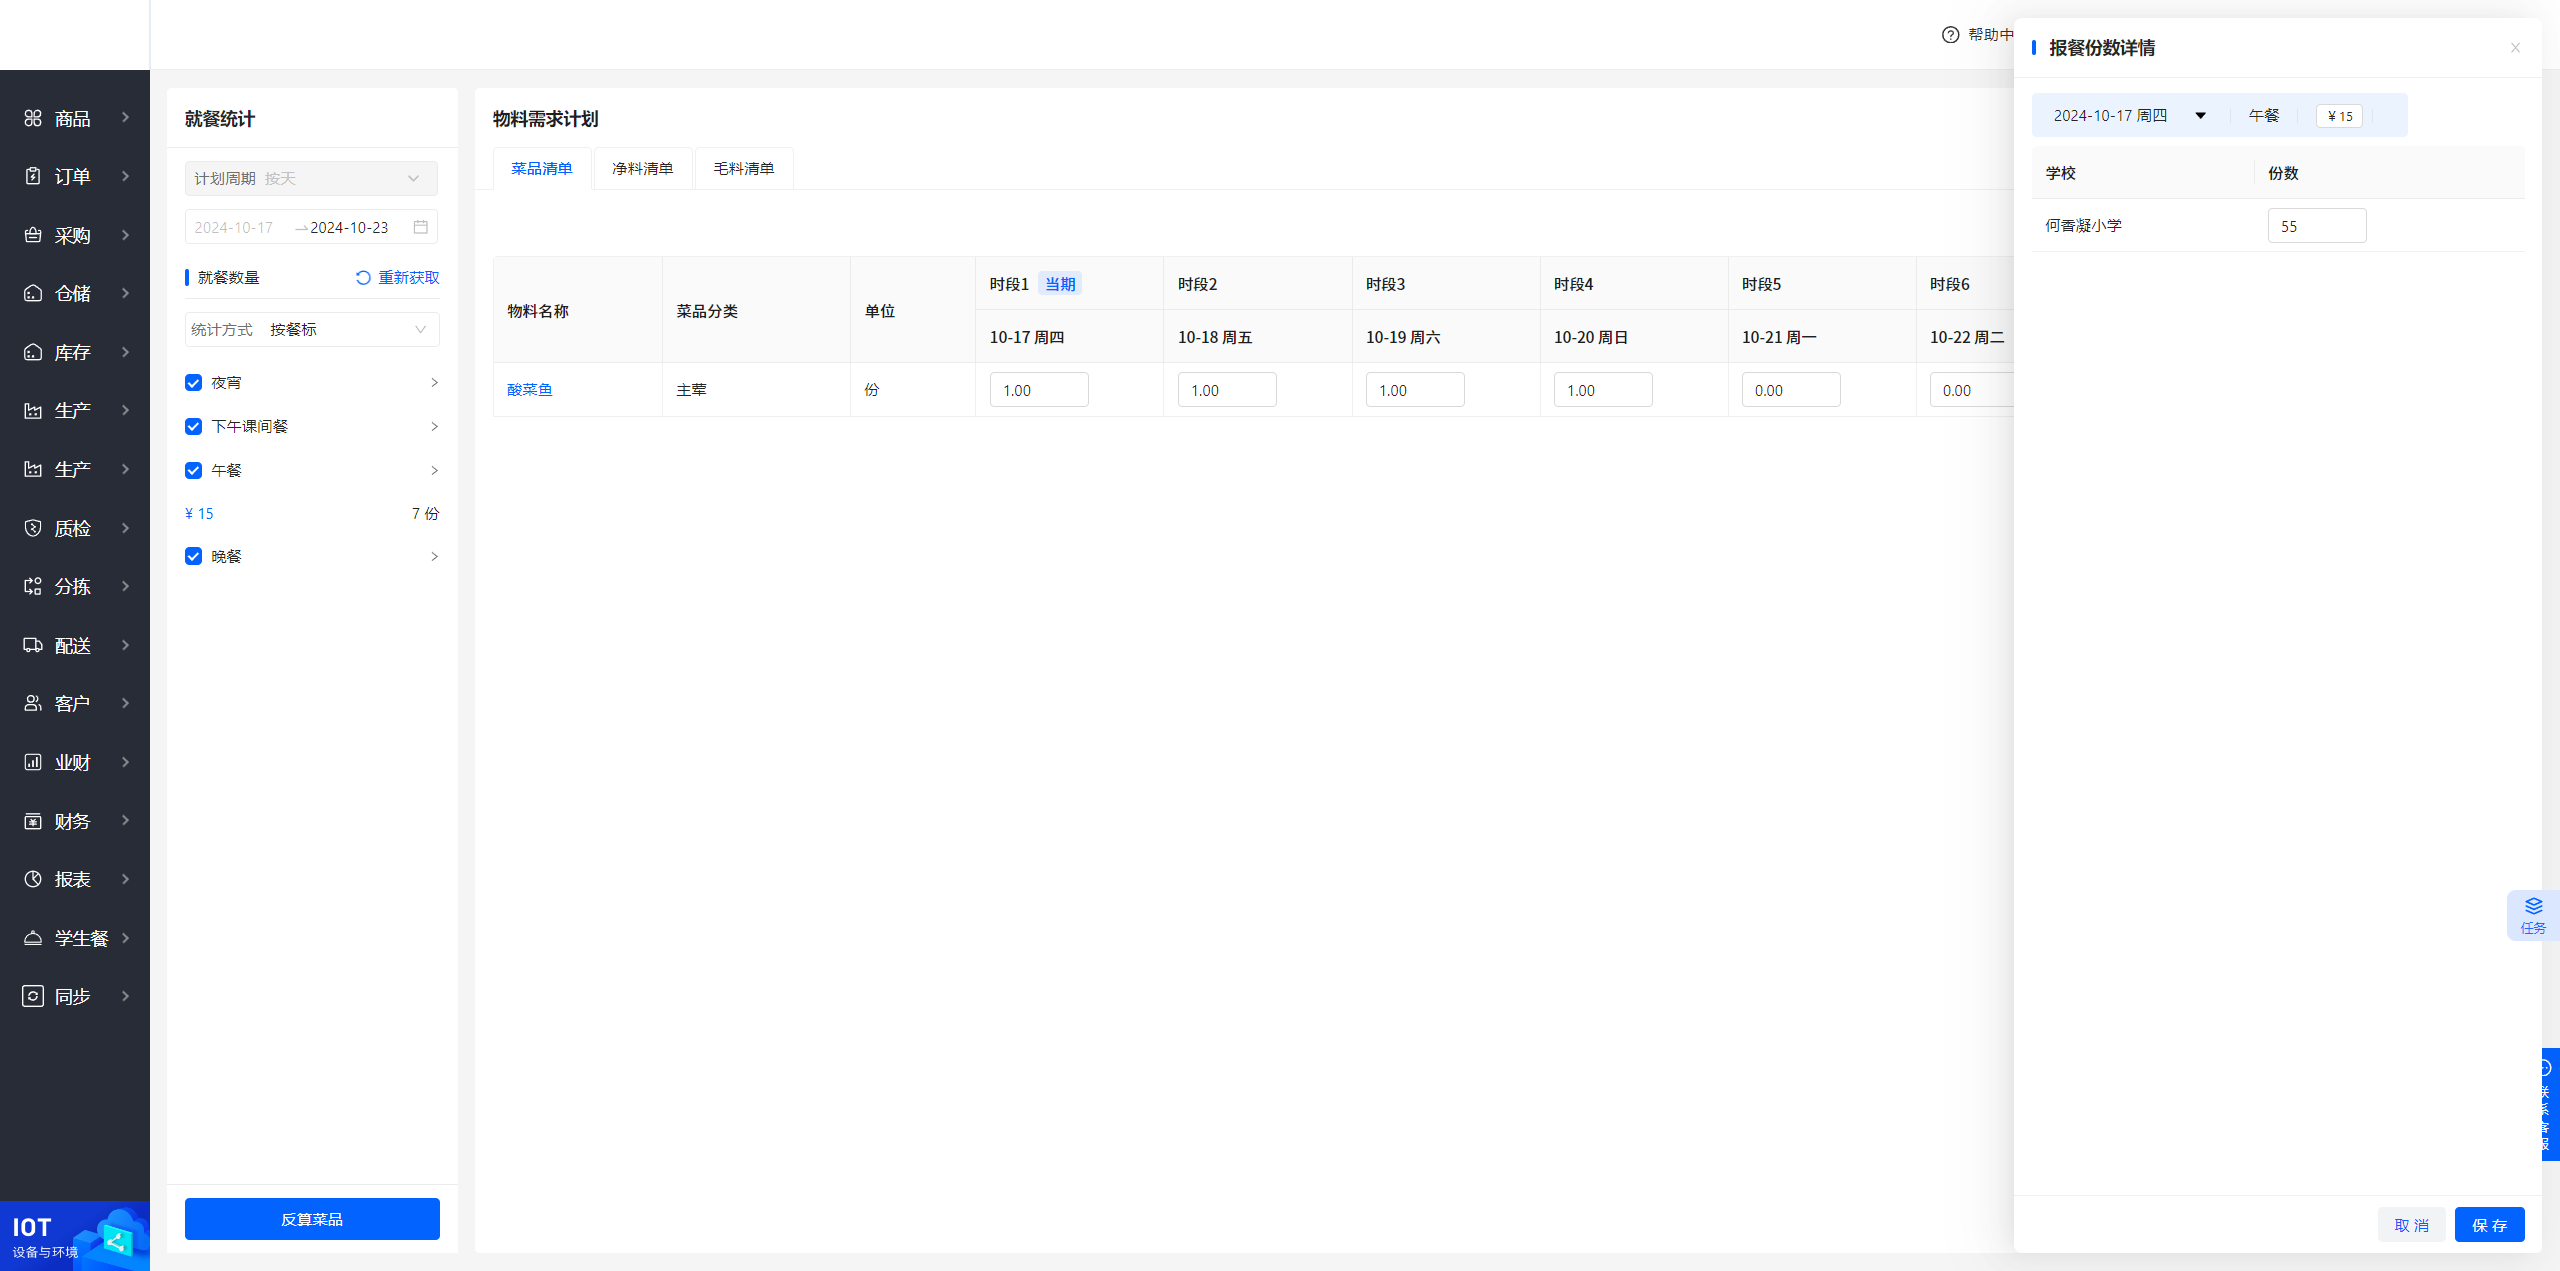Open the 任务 floating task icon
The image size is (2560, 1271).
click(2533, 914)
